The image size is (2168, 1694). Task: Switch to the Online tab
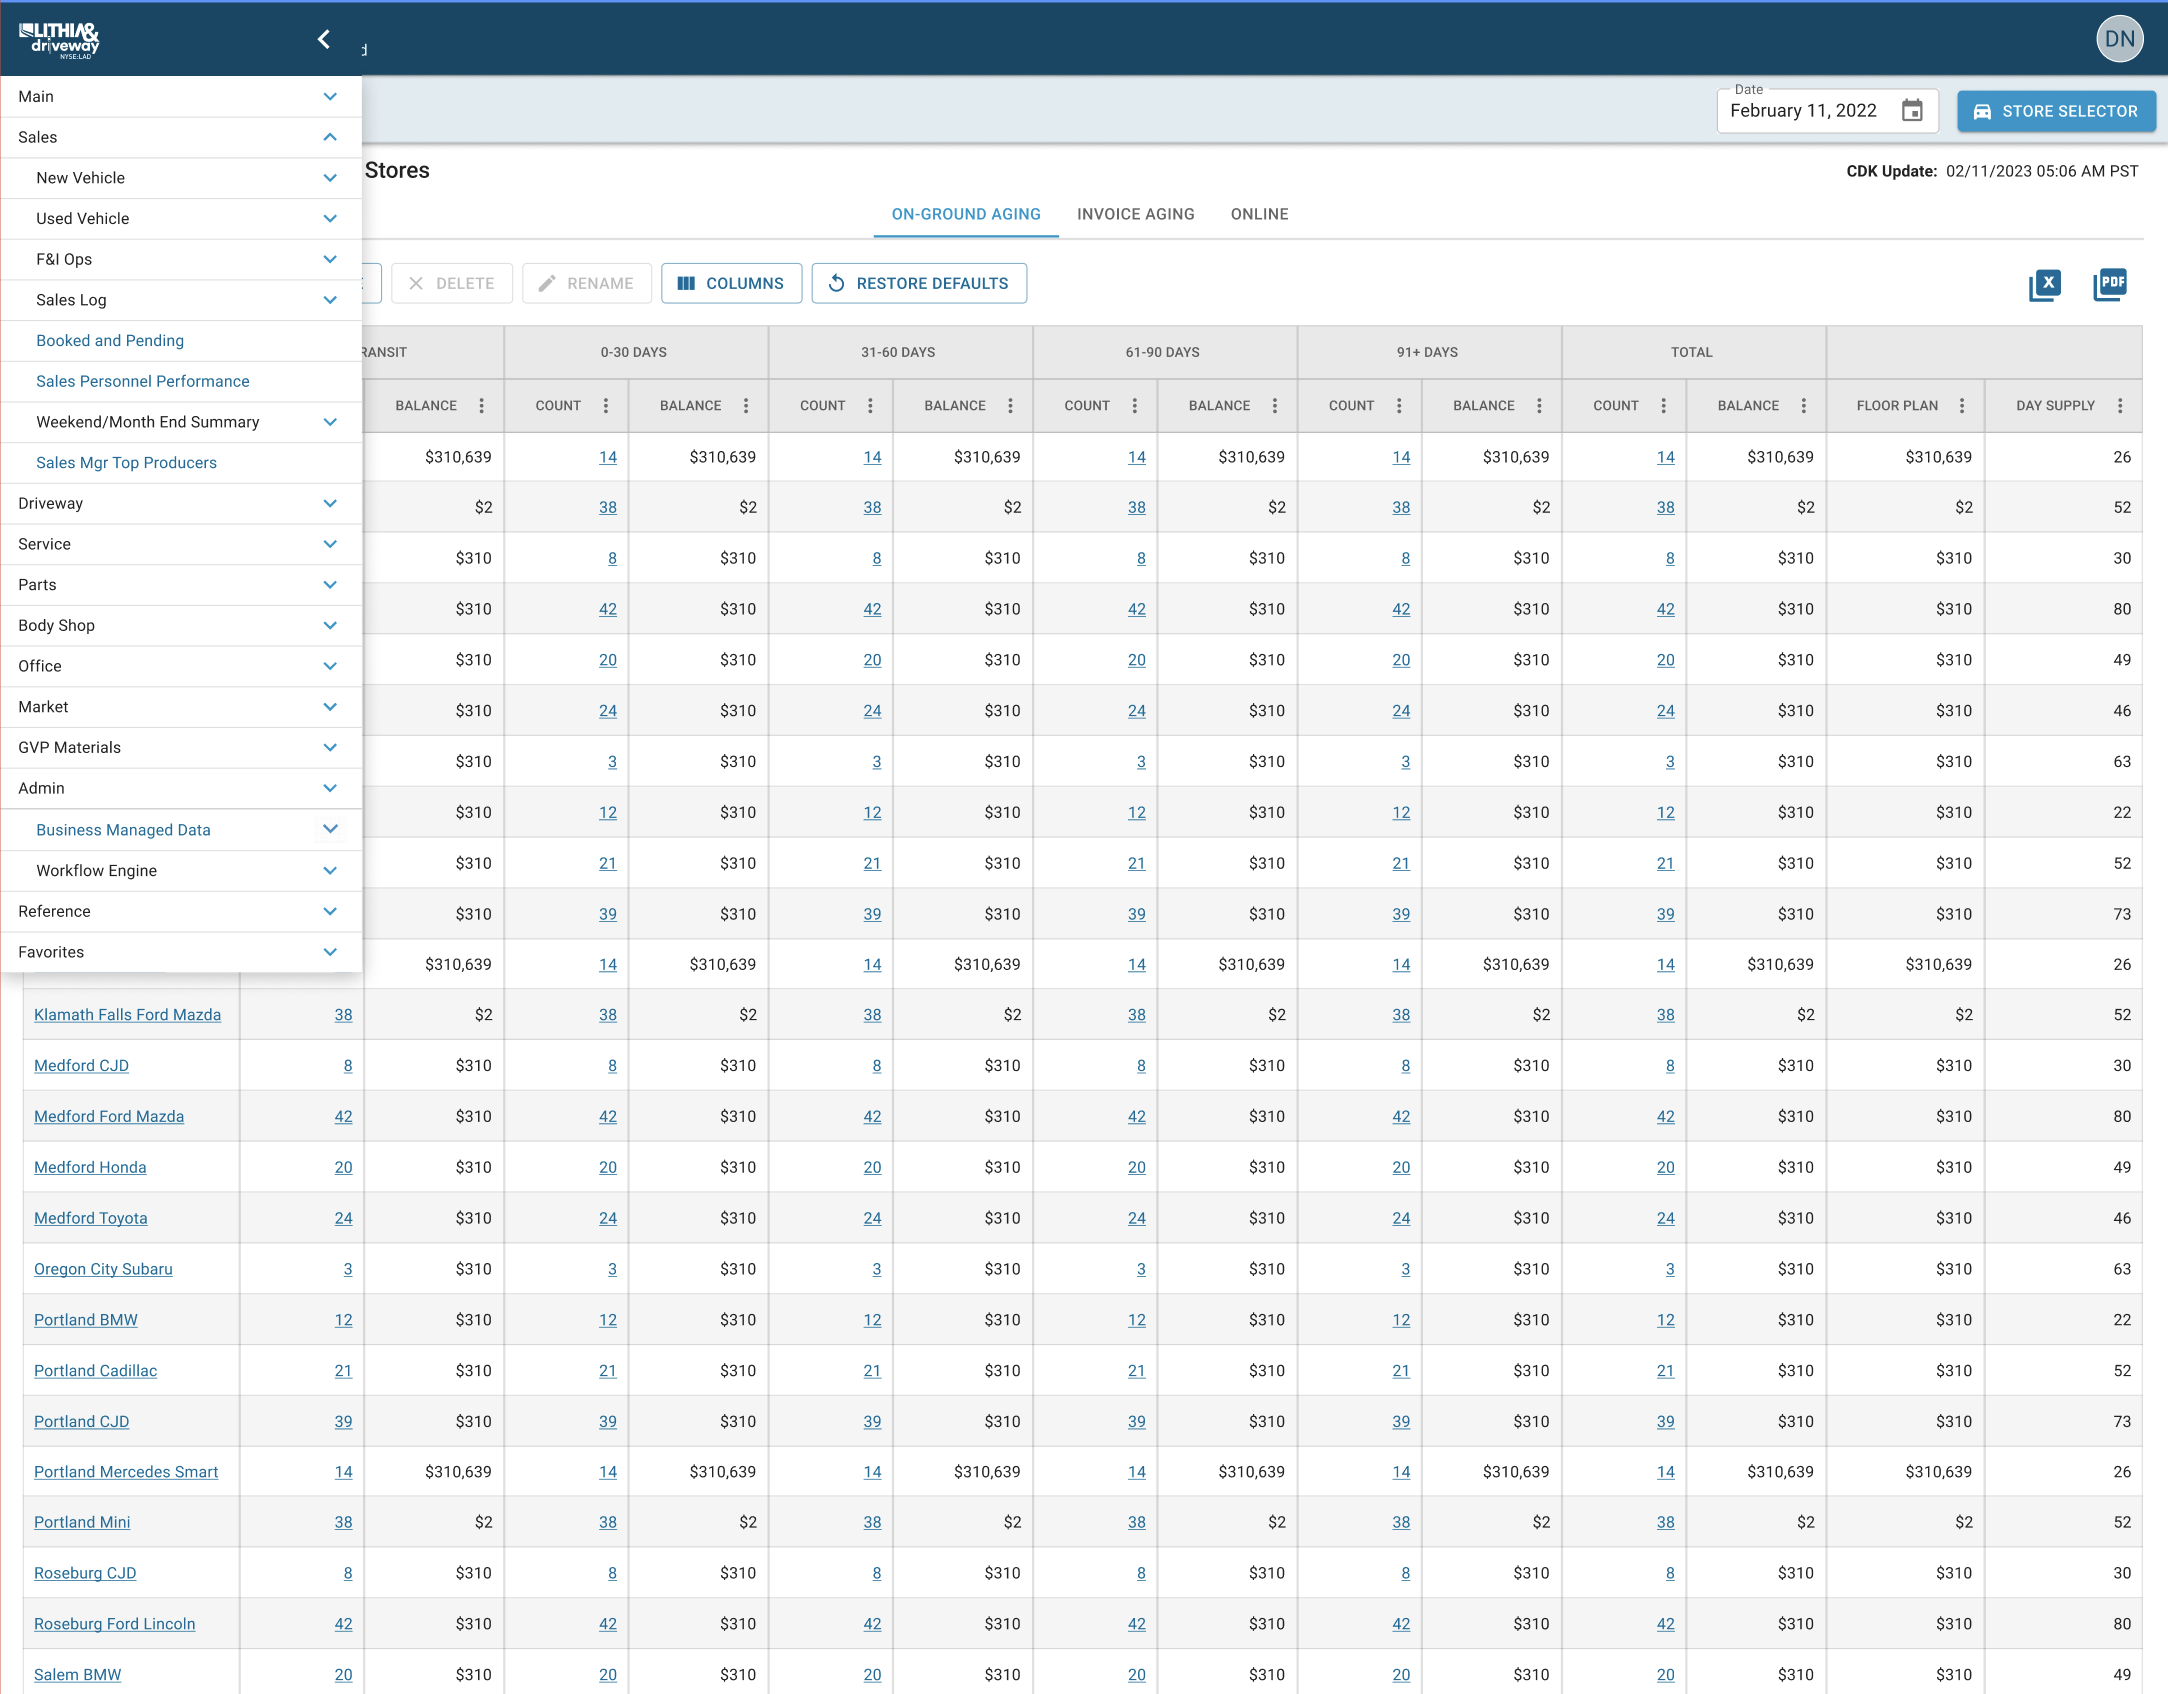pyautogui.click(x=1259, y=214)
